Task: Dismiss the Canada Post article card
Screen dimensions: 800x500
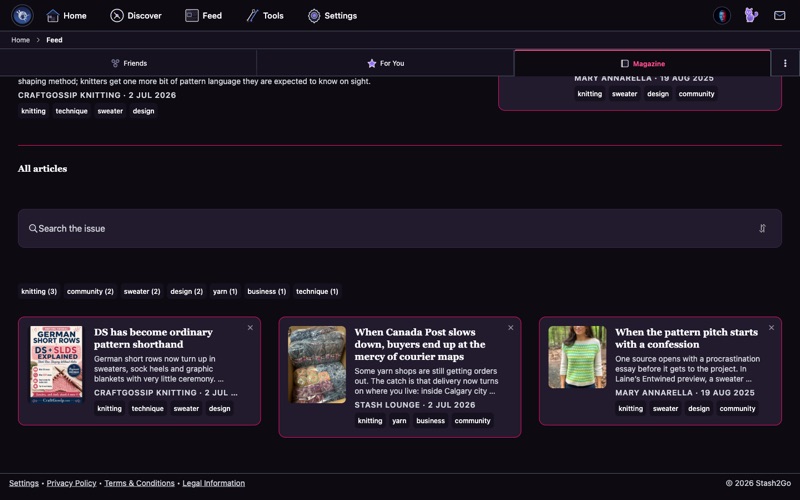Action: click(511, 328)
